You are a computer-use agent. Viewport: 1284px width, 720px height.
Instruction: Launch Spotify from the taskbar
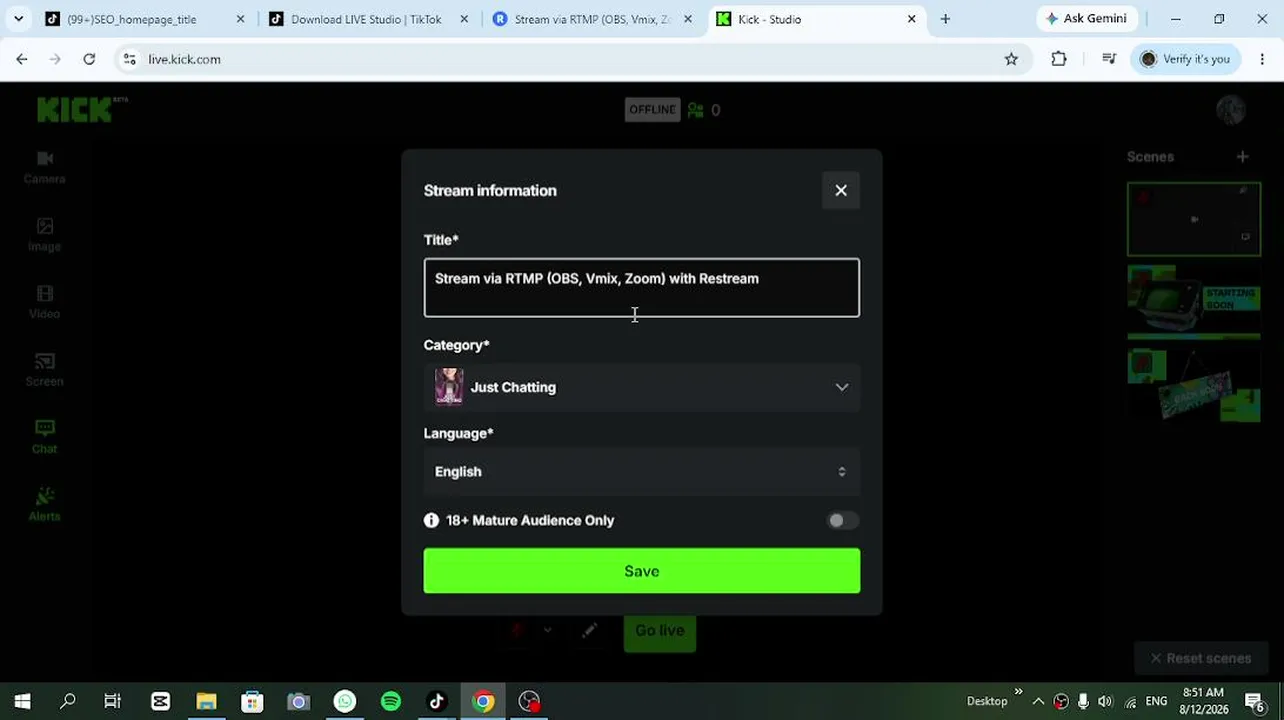tap(391, 701)
